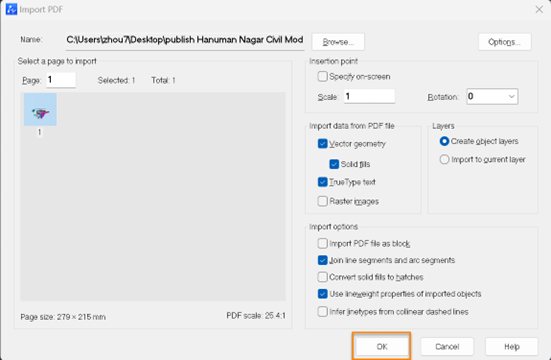Click the Page number input field
Viewport: 551px width, 360px height.
click(61, 80)
